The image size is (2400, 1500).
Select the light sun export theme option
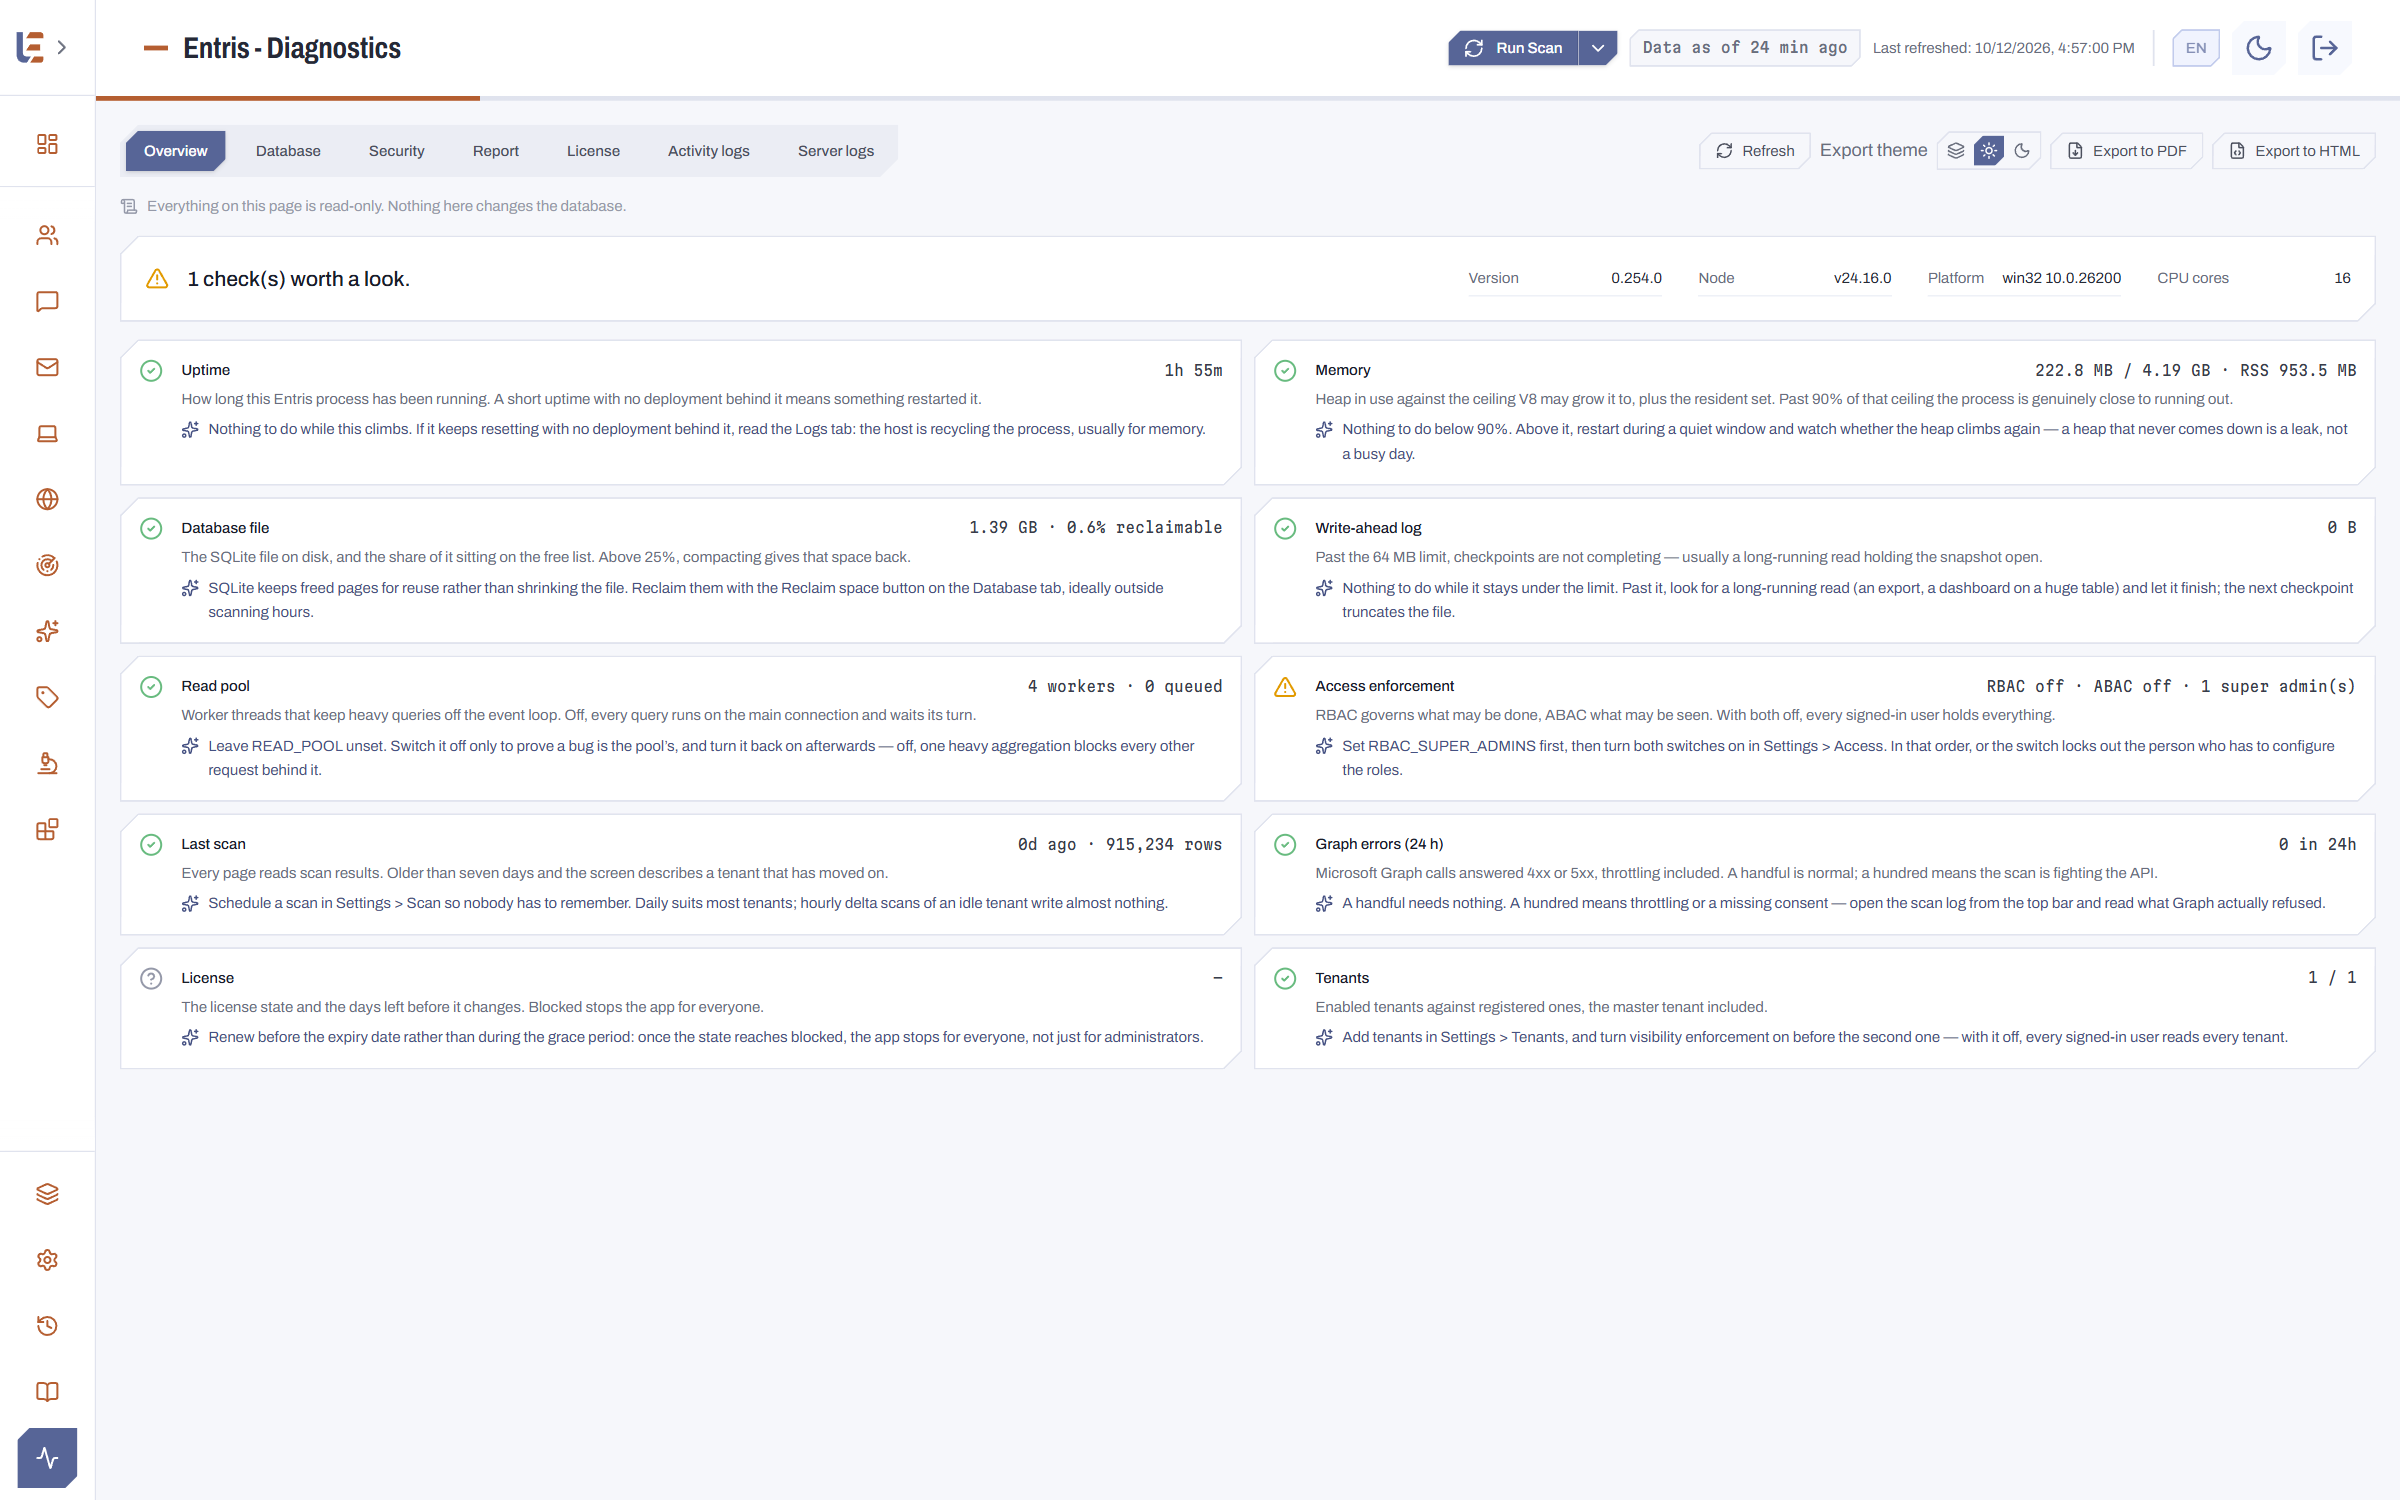tap(1989, 151)
